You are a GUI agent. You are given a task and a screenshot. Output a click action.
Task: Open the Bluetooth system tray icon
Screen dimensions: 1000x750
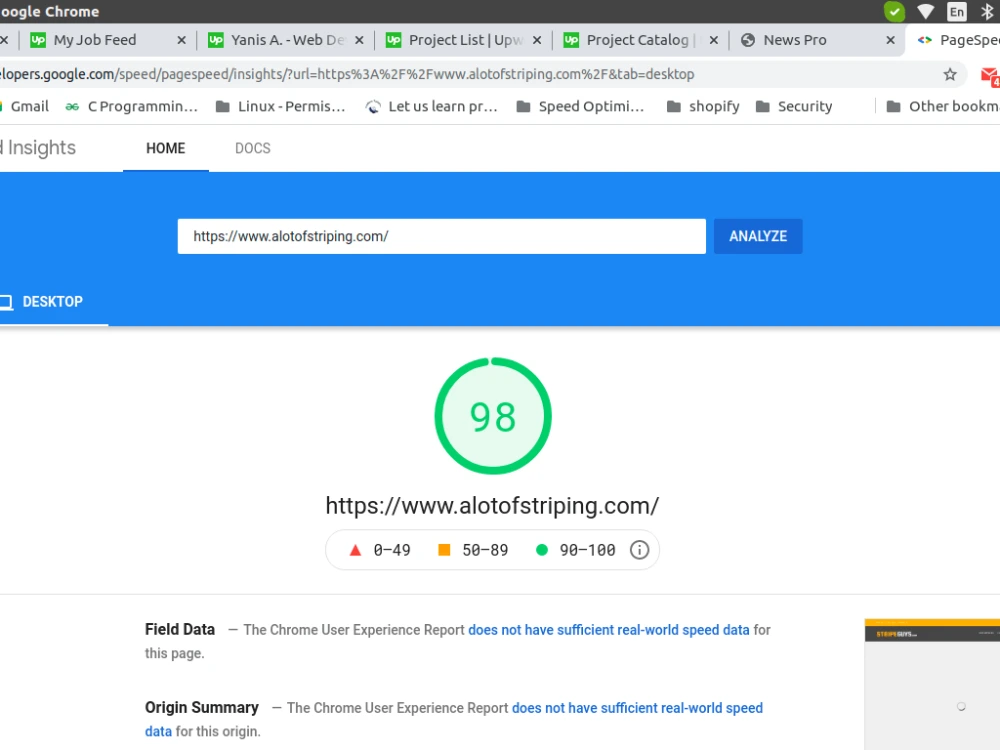click(x=987, y=11)
